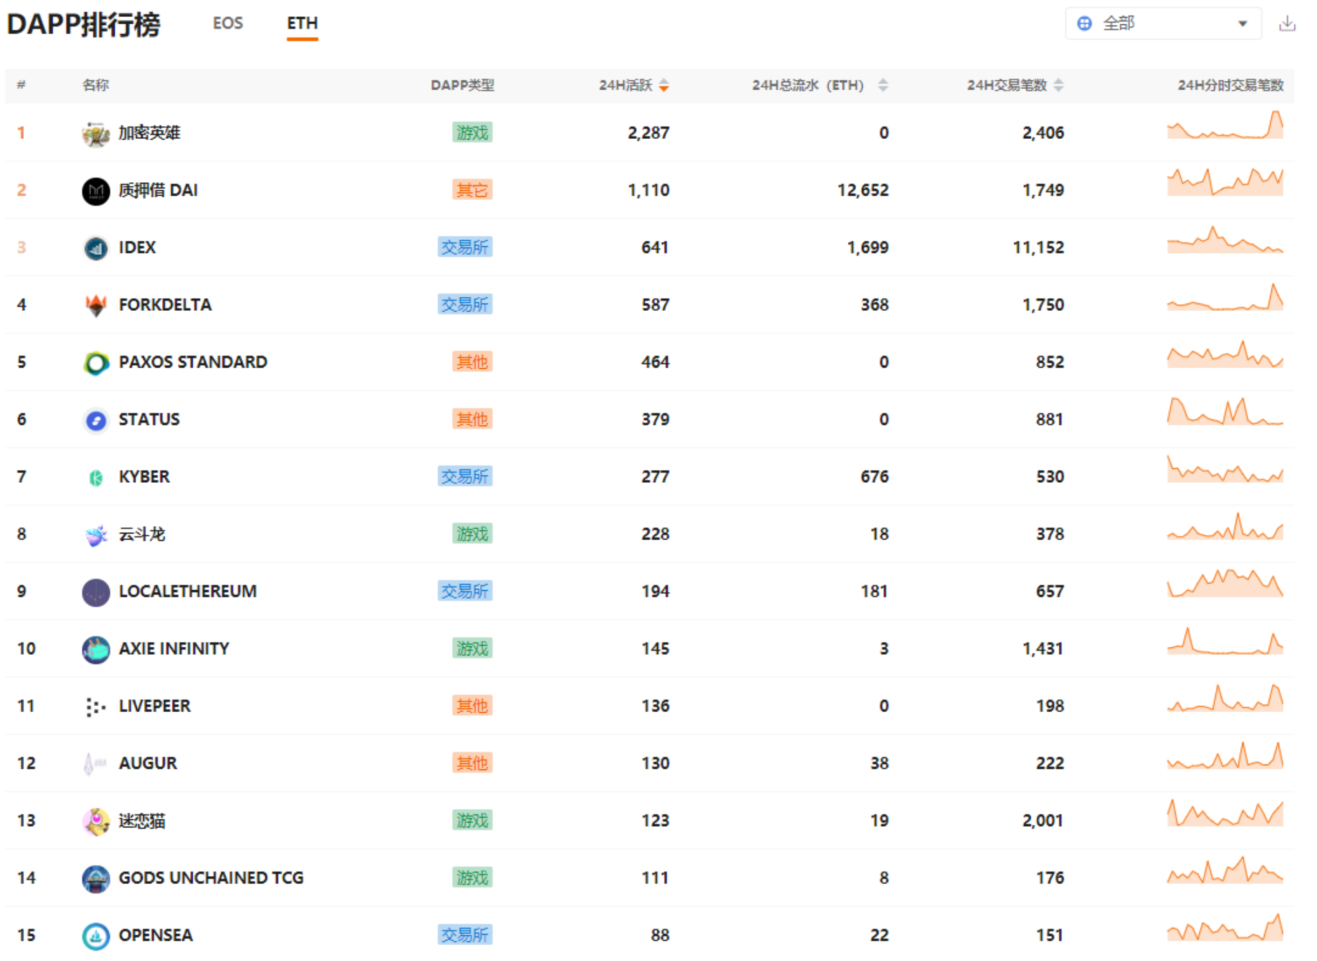
Task: Click the 加密英雄 24H sparkline chart
Action: [1225, 125]
